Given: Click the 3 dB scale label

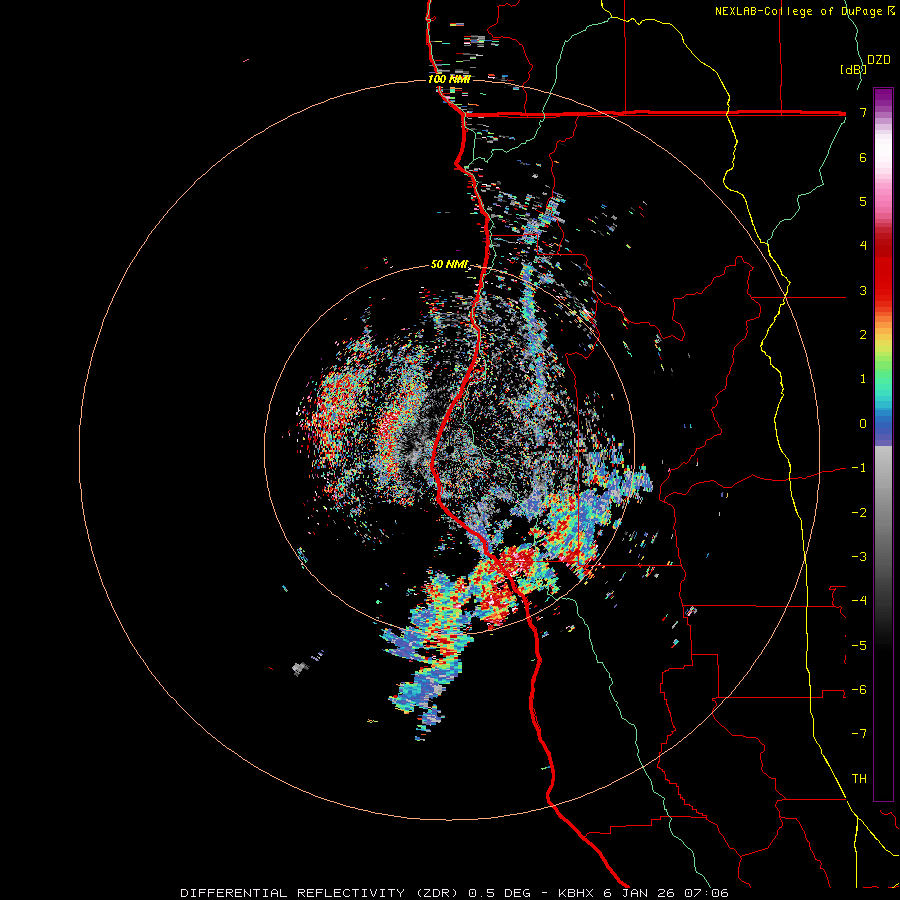Looking at the screenshot, I should click(863, 290).
